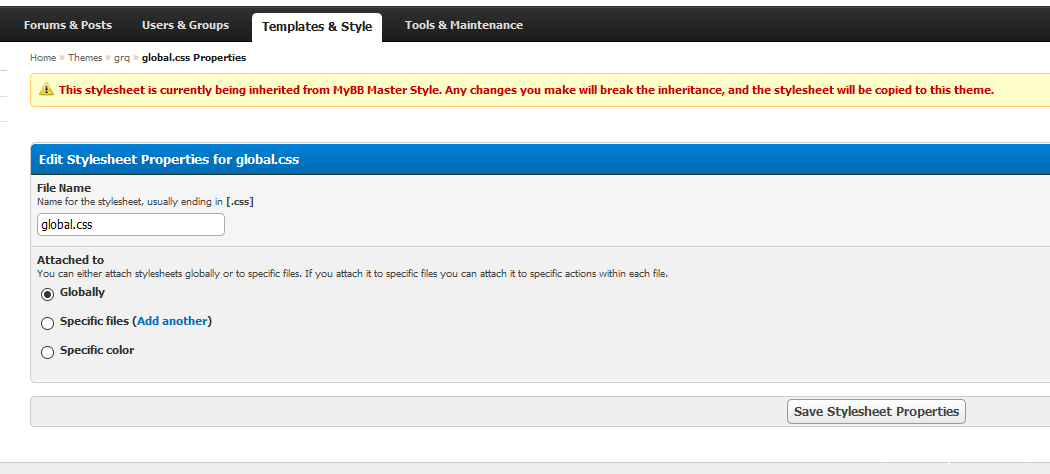Screen dimensions: 1050x474
Task: Open the Forums & Posts tab
Action: [68, 25]
